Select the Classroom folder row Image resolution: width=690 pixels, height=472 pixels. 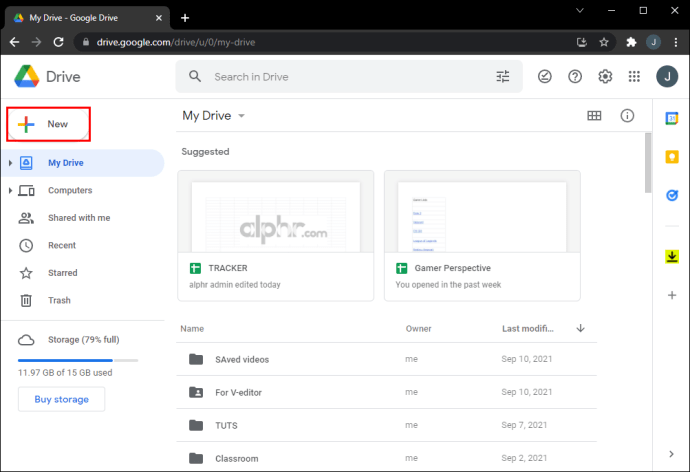386,457
